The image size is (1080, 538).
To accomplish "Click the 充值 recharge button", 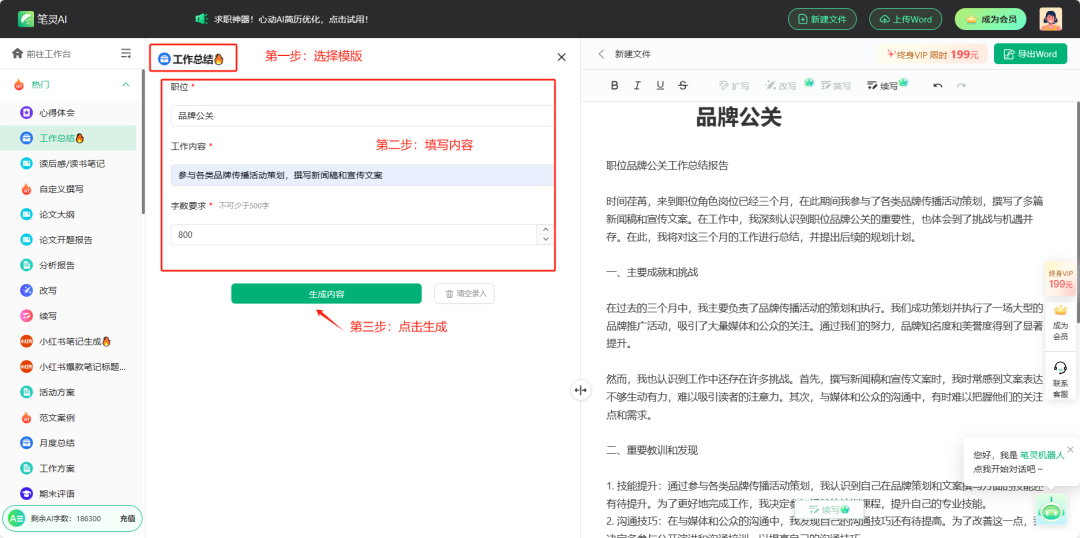I will pos(127,519).
